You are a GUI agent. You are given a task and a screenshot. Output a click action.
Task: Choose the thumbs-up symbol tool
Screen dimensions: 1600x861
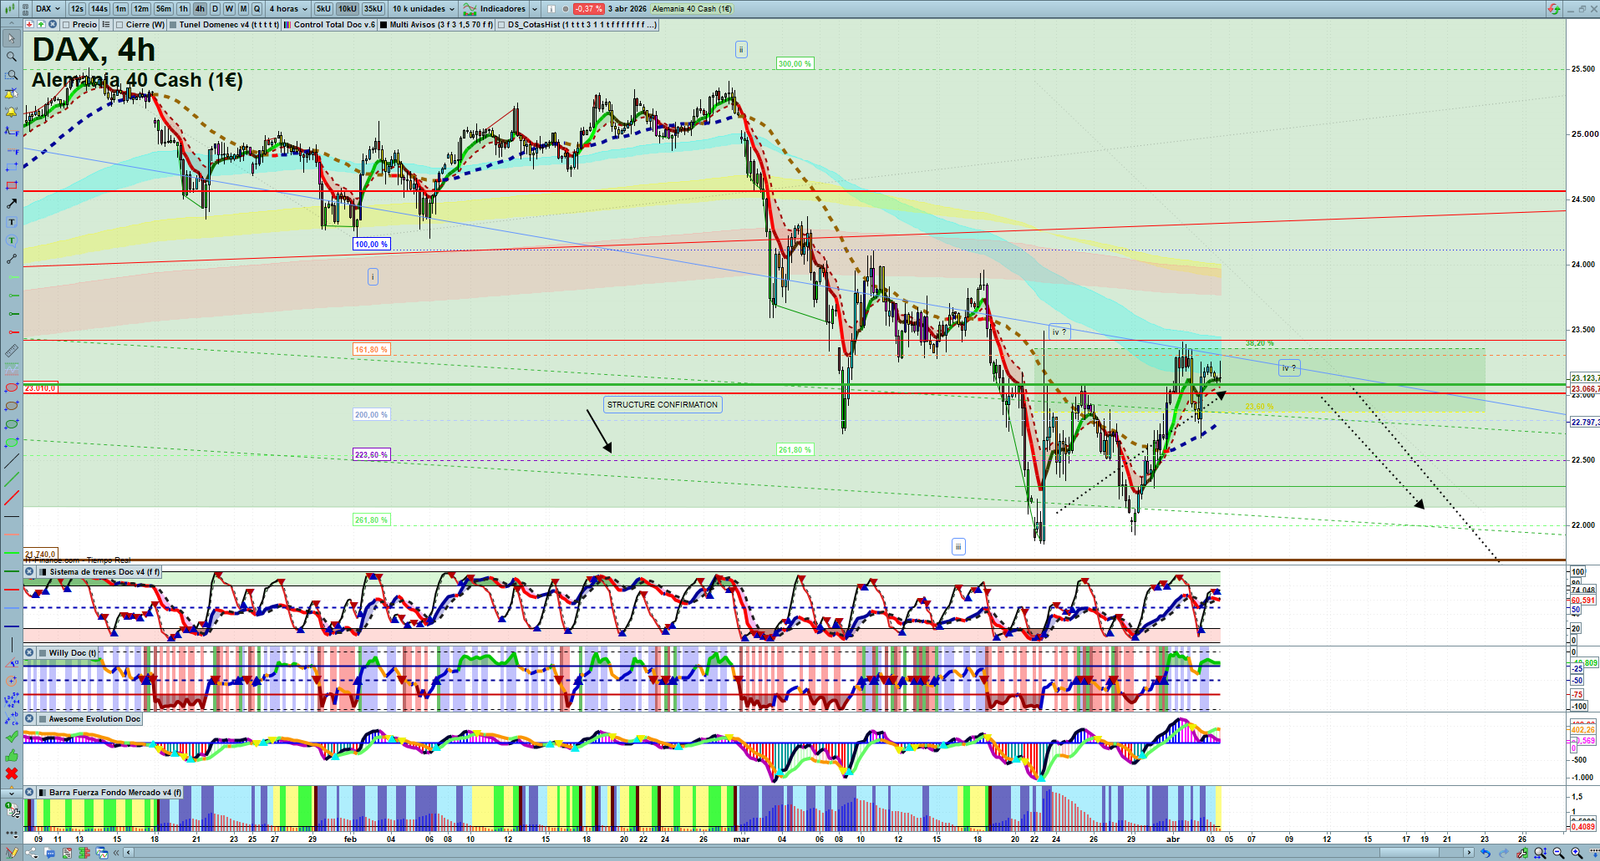click(11, 755)
